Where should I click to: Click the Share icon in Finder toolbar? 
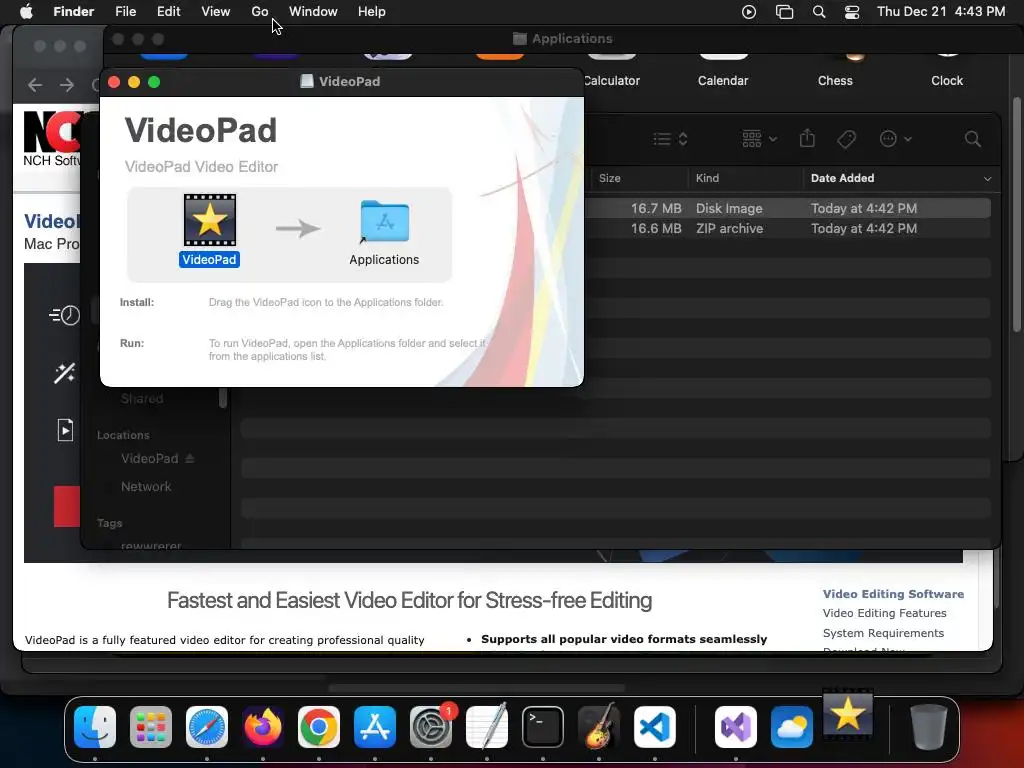coord(807,138)
